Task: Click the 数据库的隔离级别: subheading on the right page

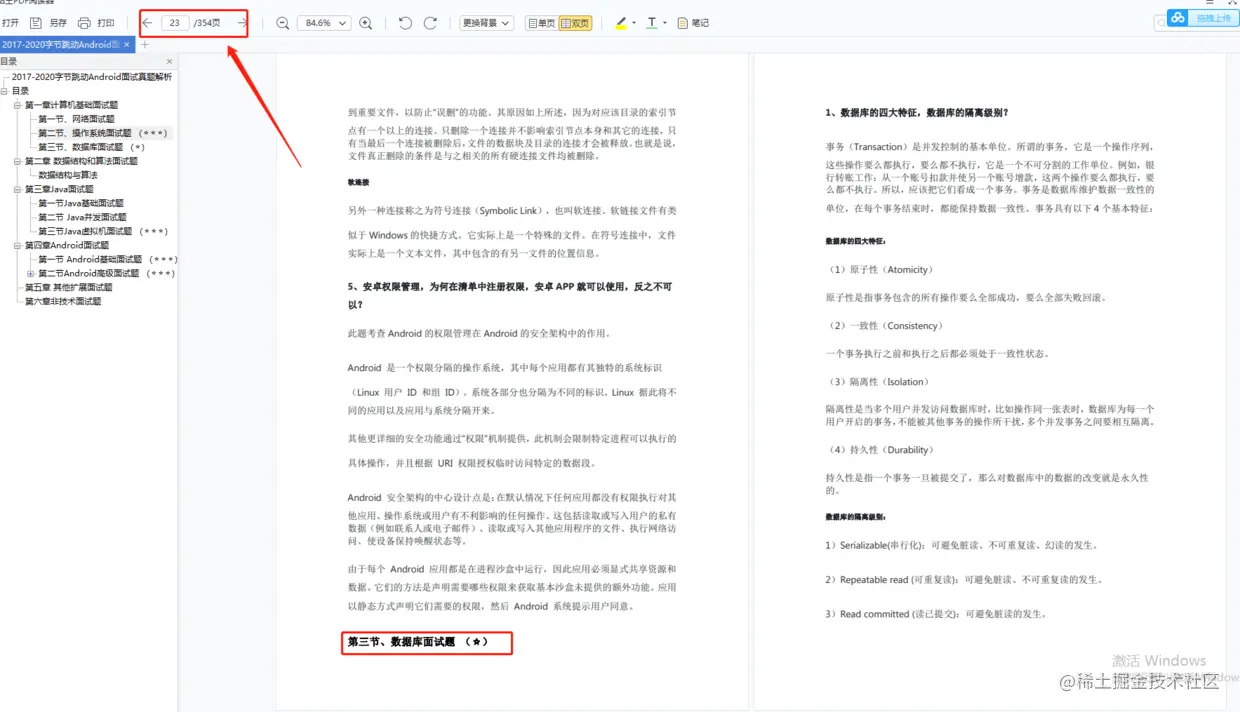Action: point(856,517)
